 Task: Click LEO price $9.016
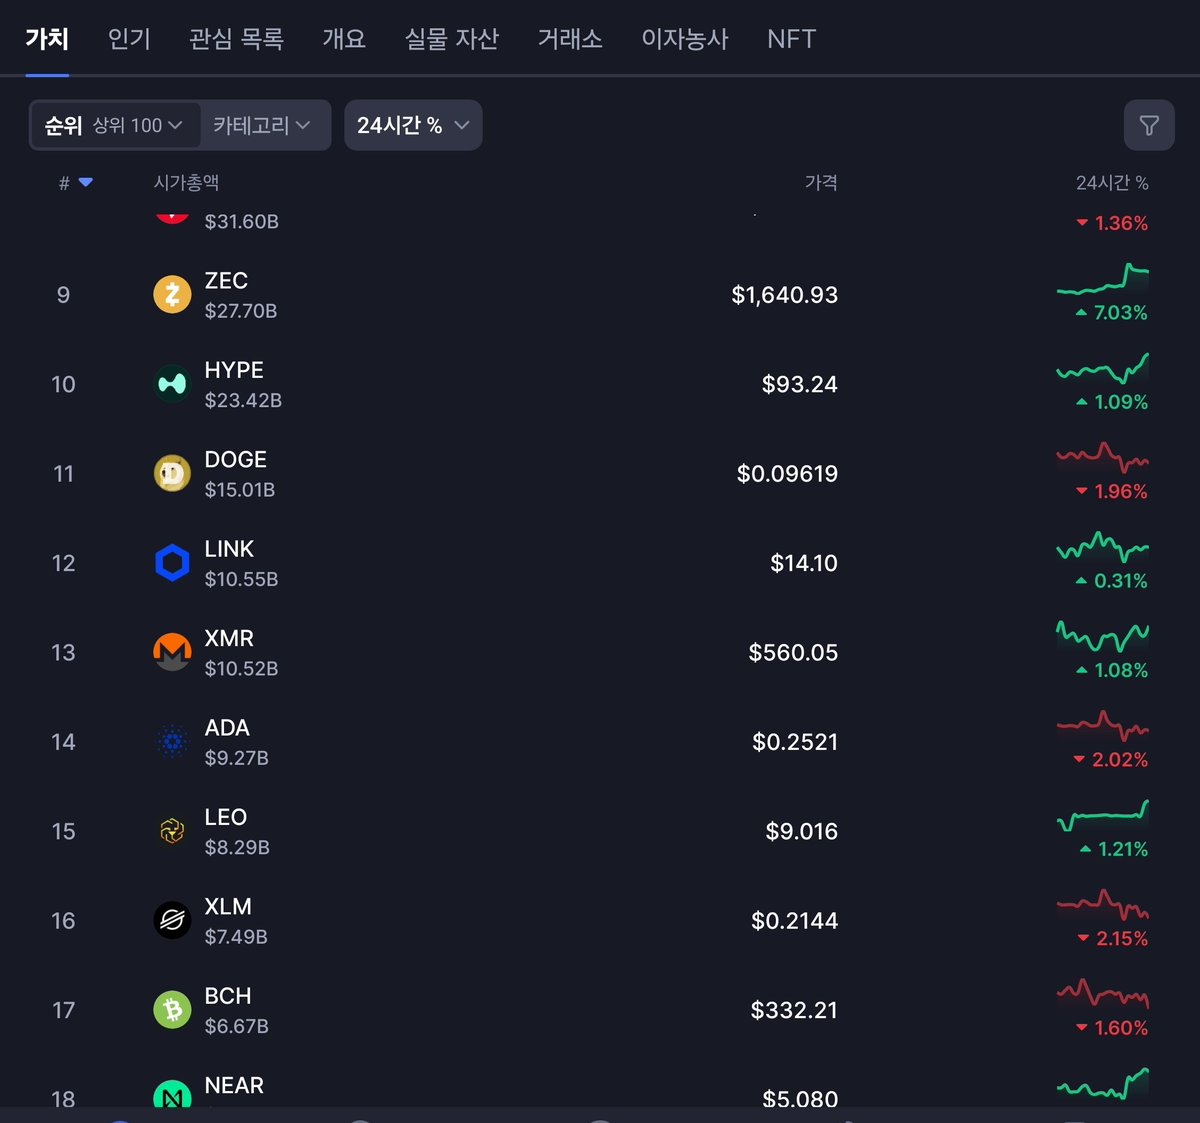pyautogui.click(x=802, y=831)
